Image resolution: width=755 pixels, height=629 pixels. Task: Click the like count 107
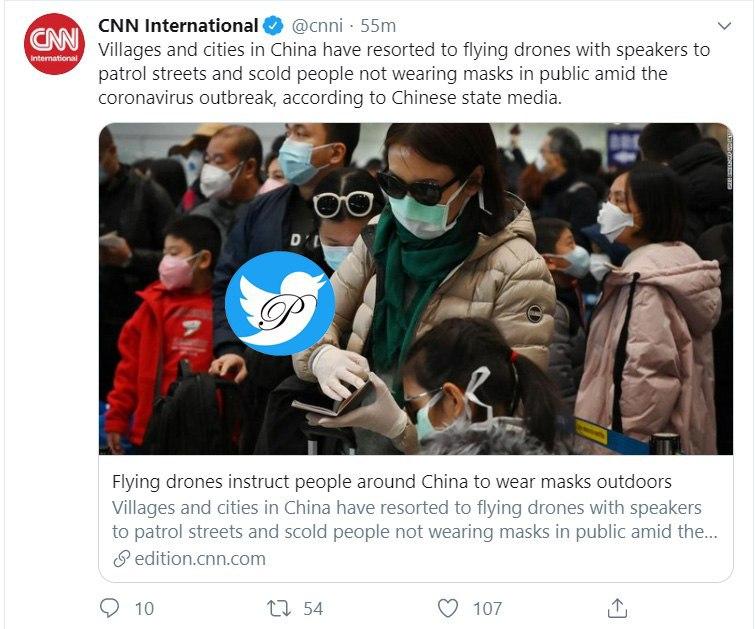(487, 609)
